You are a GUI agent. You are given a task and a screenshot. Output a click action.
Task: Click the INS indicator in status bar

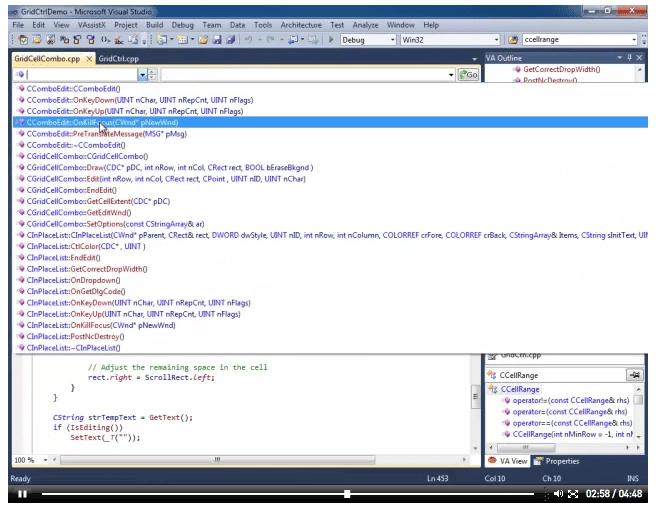tap(633, 478)
